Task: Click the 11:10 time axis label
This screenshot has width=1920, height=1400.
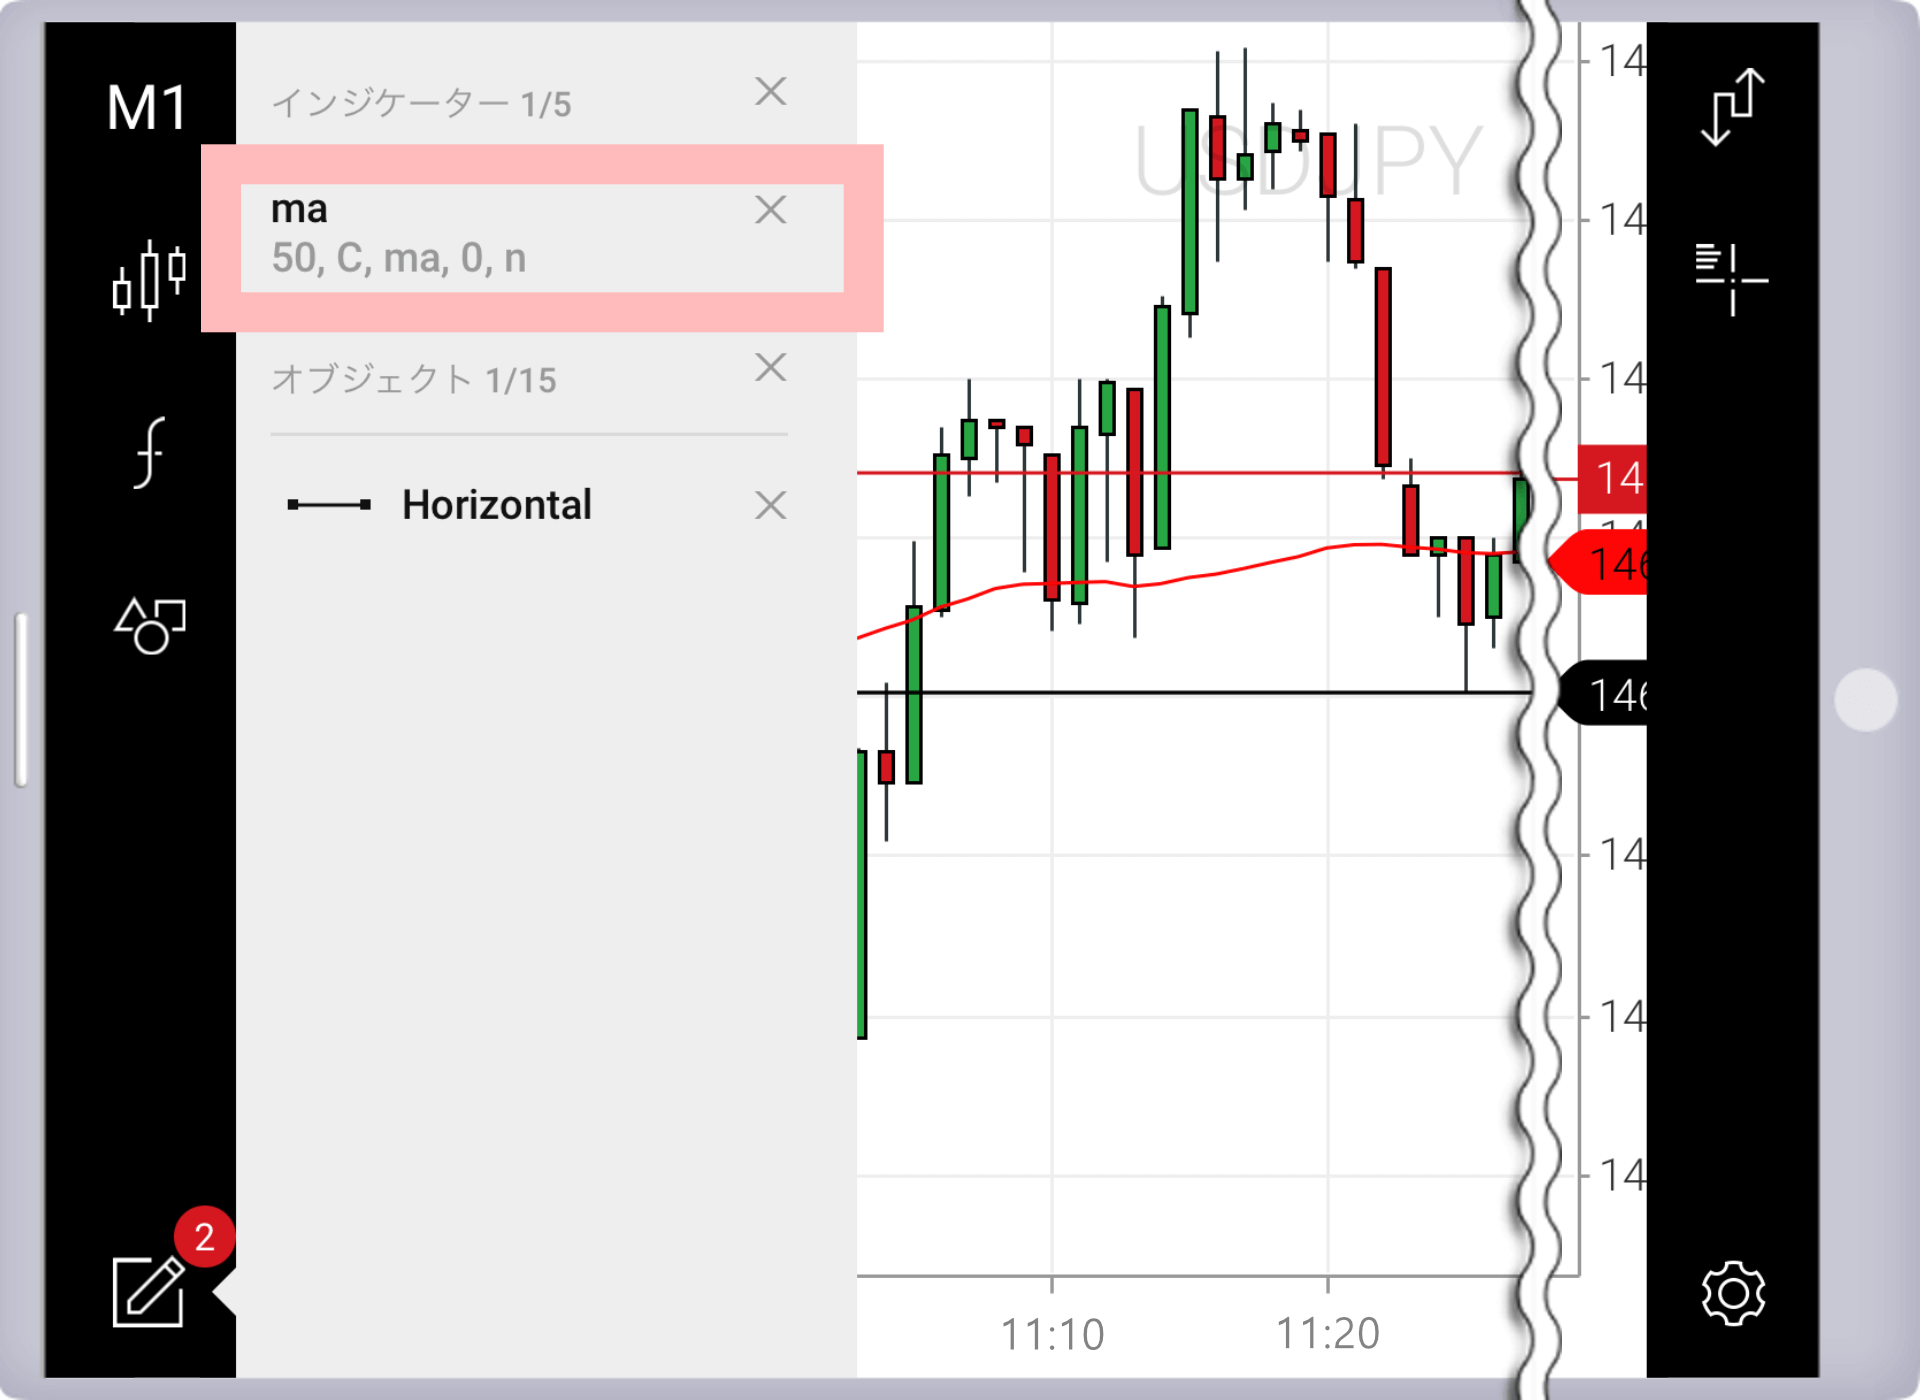Action: (1052, 1334)
